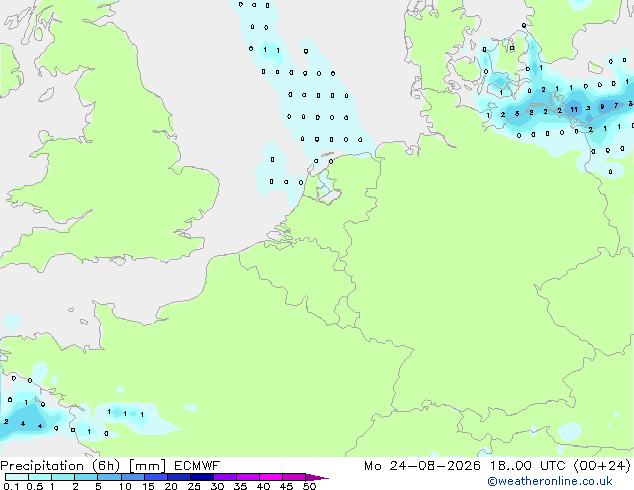Click legend label '50'
This screenshot has height=490, width=634.
309,486
